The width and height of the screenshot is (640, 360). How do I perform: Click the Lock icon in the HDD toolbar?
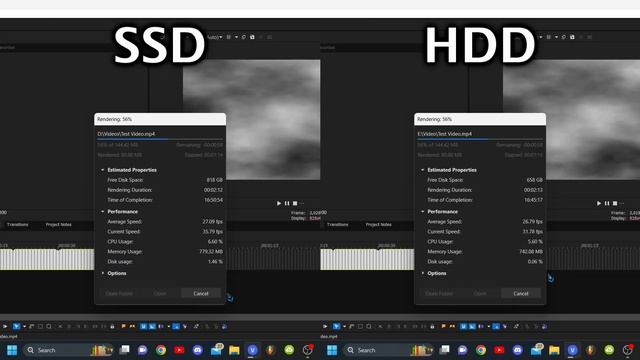(432, 326)
